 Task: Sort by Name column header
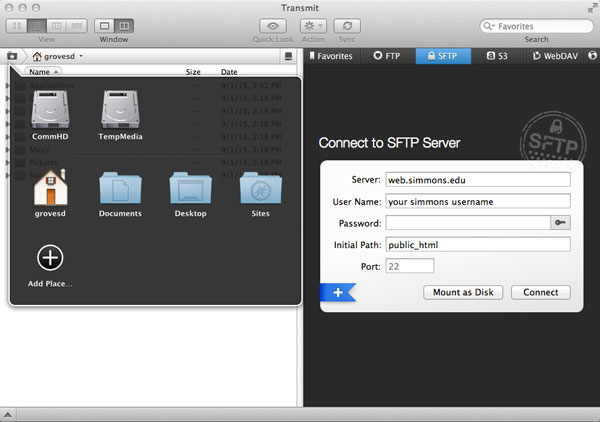[43, 72]
